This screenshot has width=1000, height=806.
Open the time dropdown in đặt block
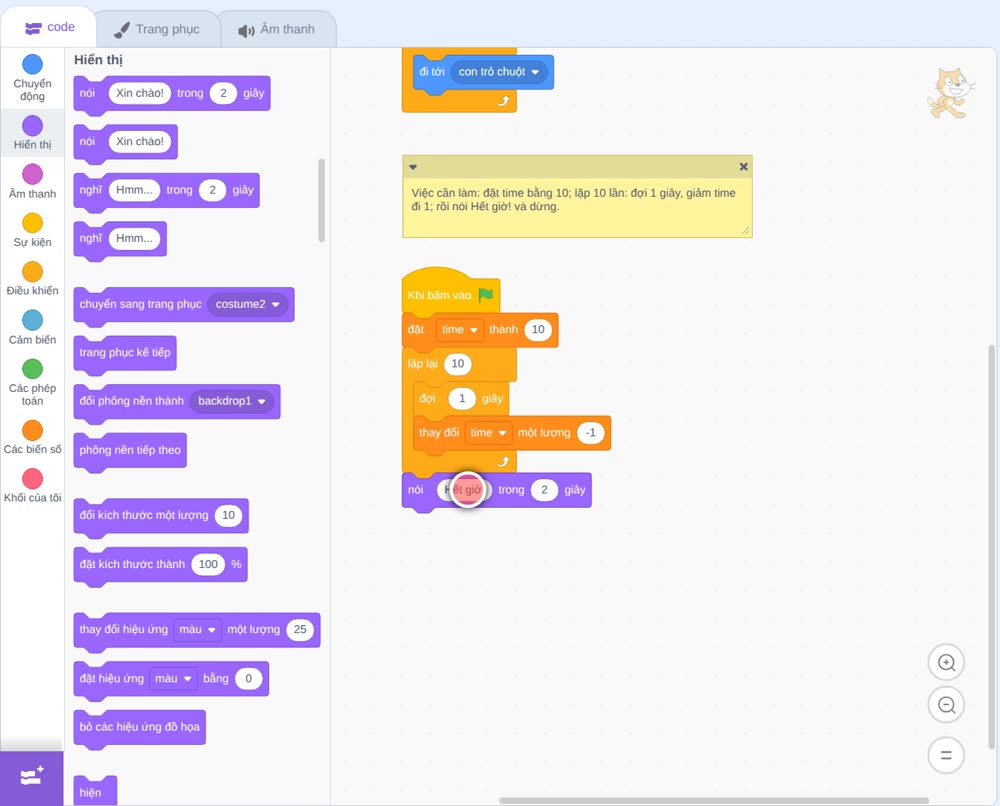coord(459,330)
